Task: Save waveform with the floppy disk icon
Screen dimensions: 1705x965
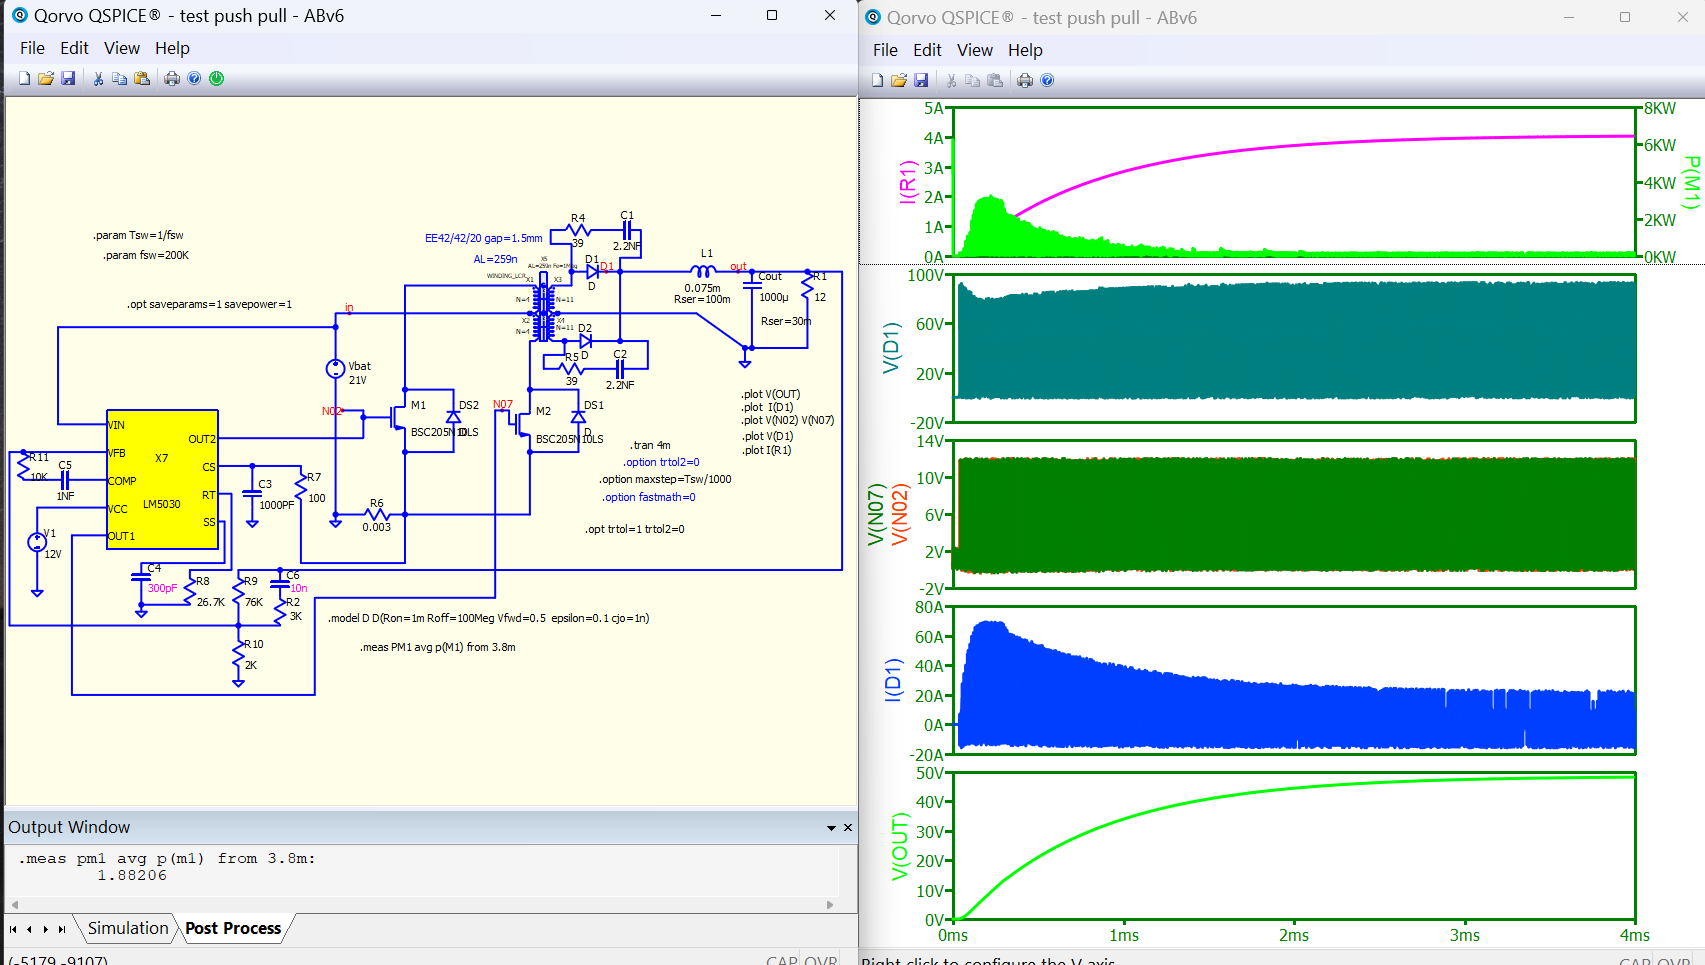Action: 921,80
